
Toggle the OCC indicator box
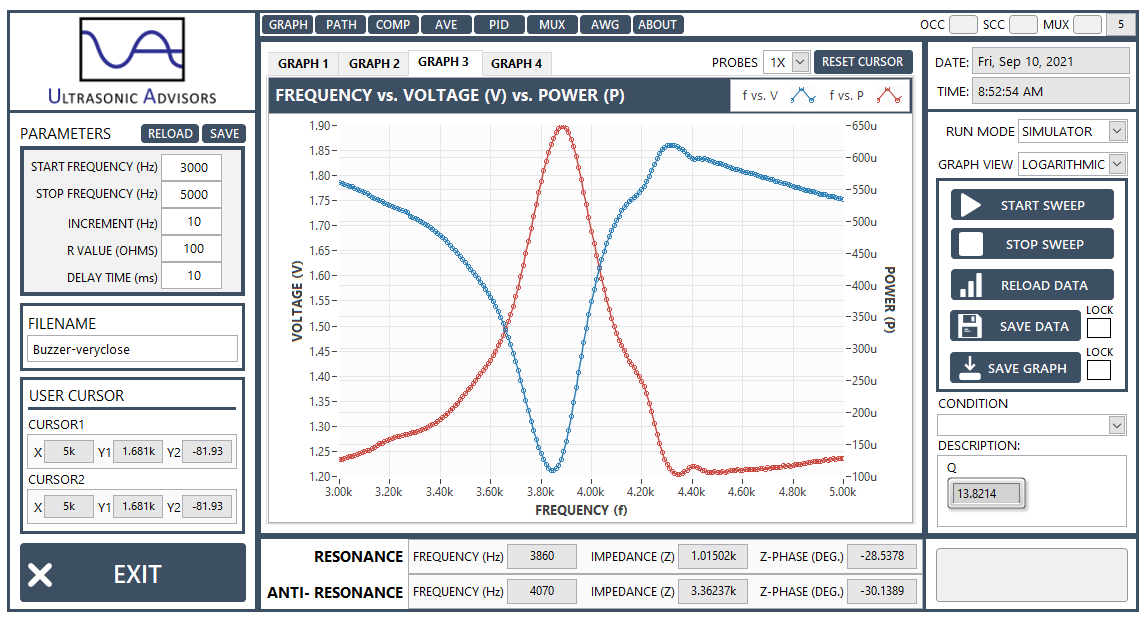tap(963, 24)
